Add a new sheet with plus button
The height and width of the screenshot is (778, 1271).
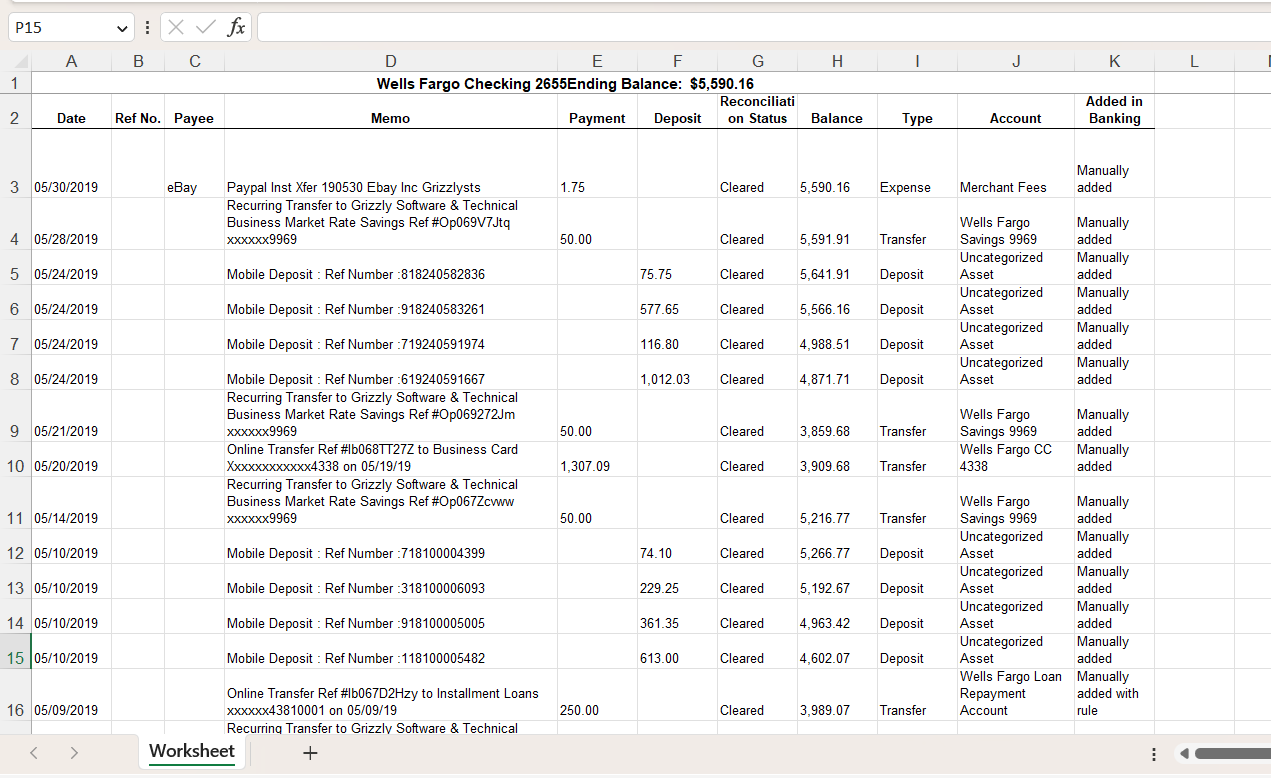(x=310, y=753)
